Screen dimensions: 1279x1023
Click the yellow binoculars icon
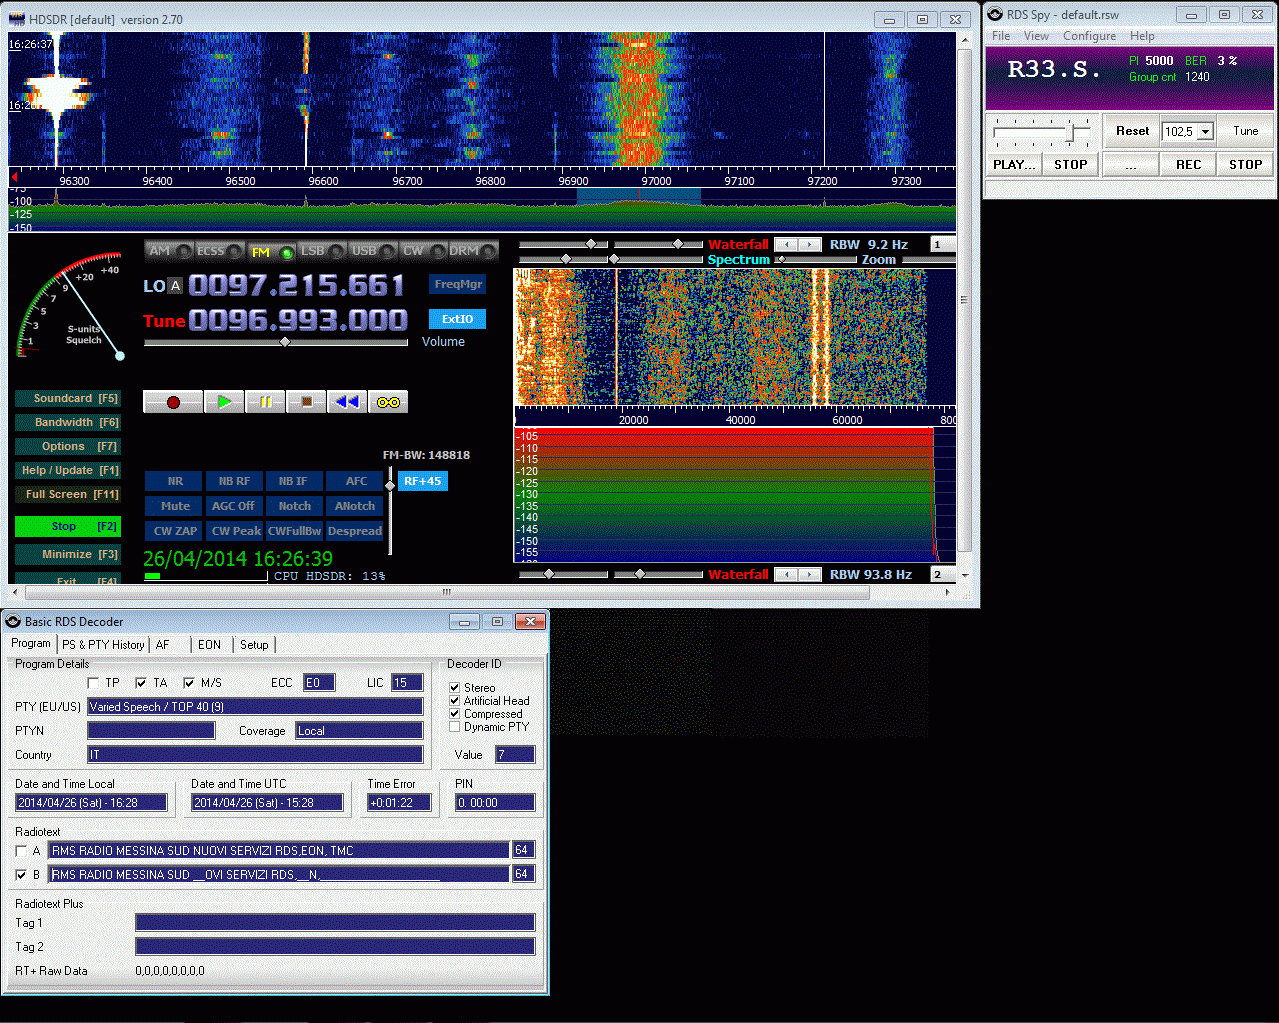(x=388, y=401)
